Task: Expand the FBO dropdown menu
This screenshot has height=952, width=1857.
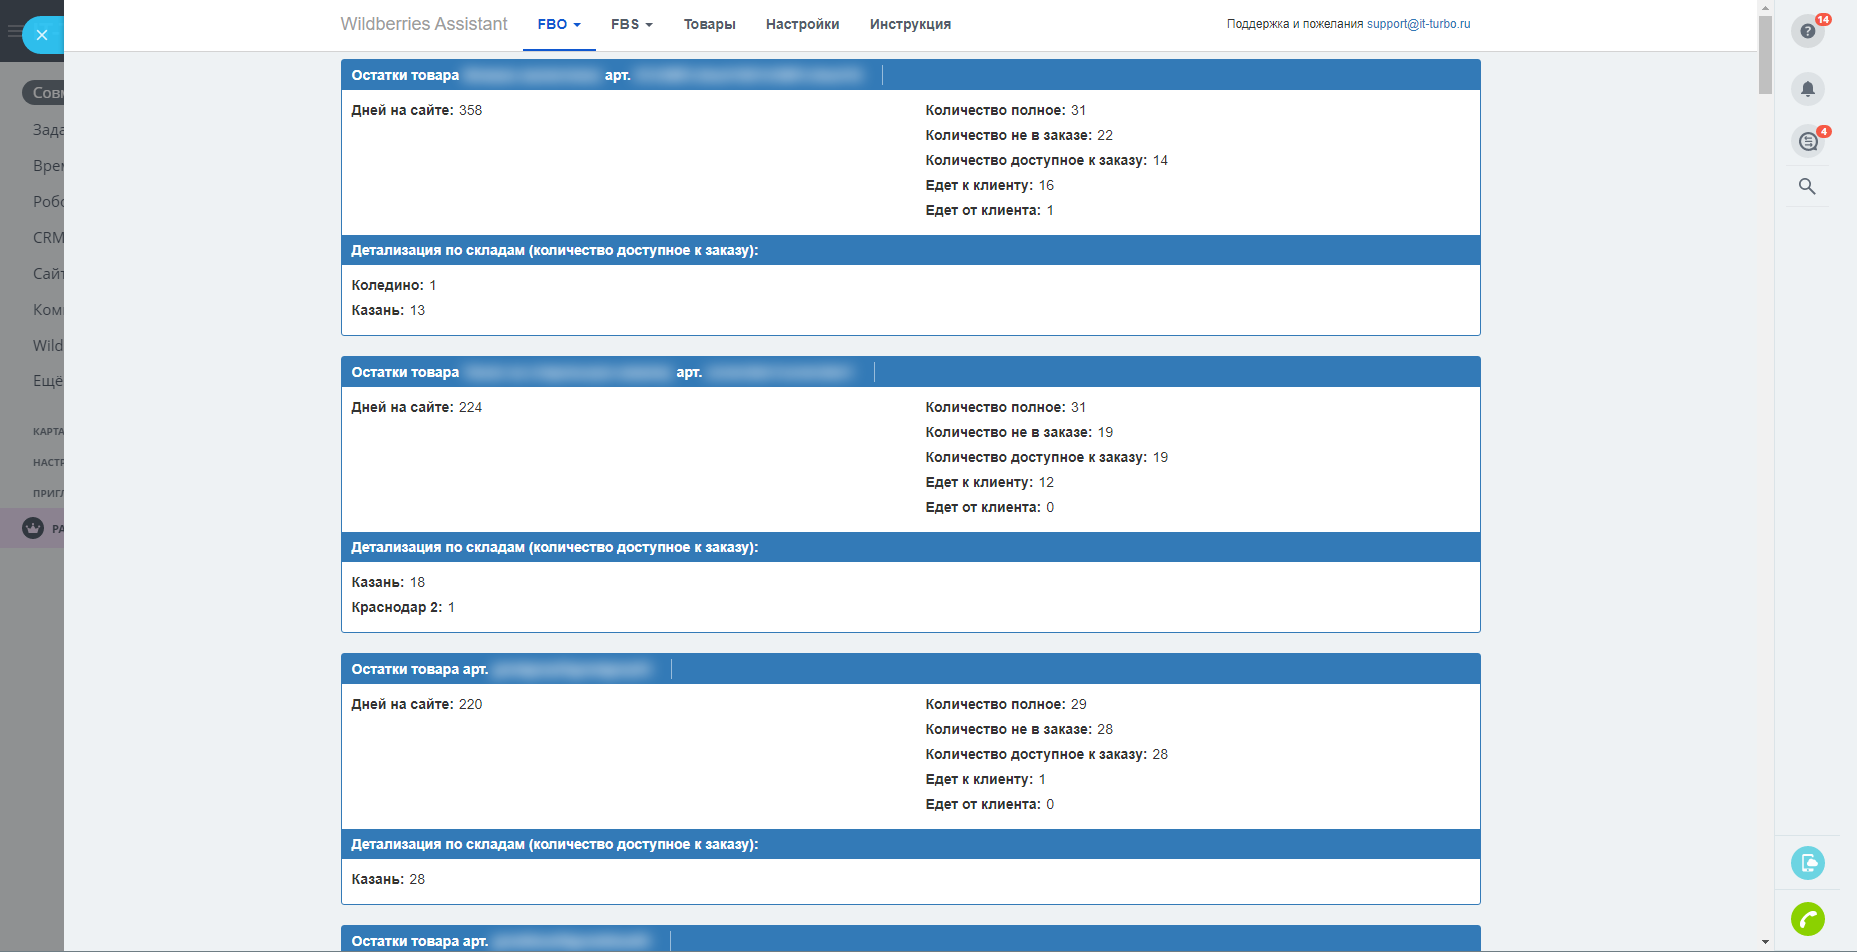Action: 558,24
